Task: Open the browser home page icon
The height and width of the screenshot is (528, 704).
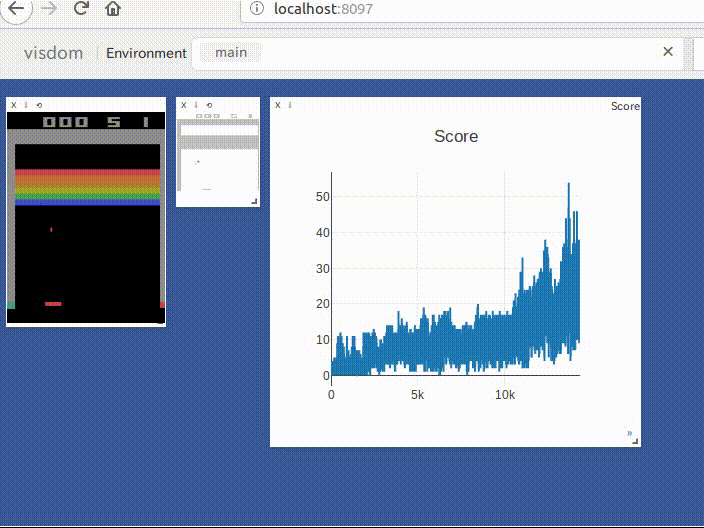Action: [113, 8]
